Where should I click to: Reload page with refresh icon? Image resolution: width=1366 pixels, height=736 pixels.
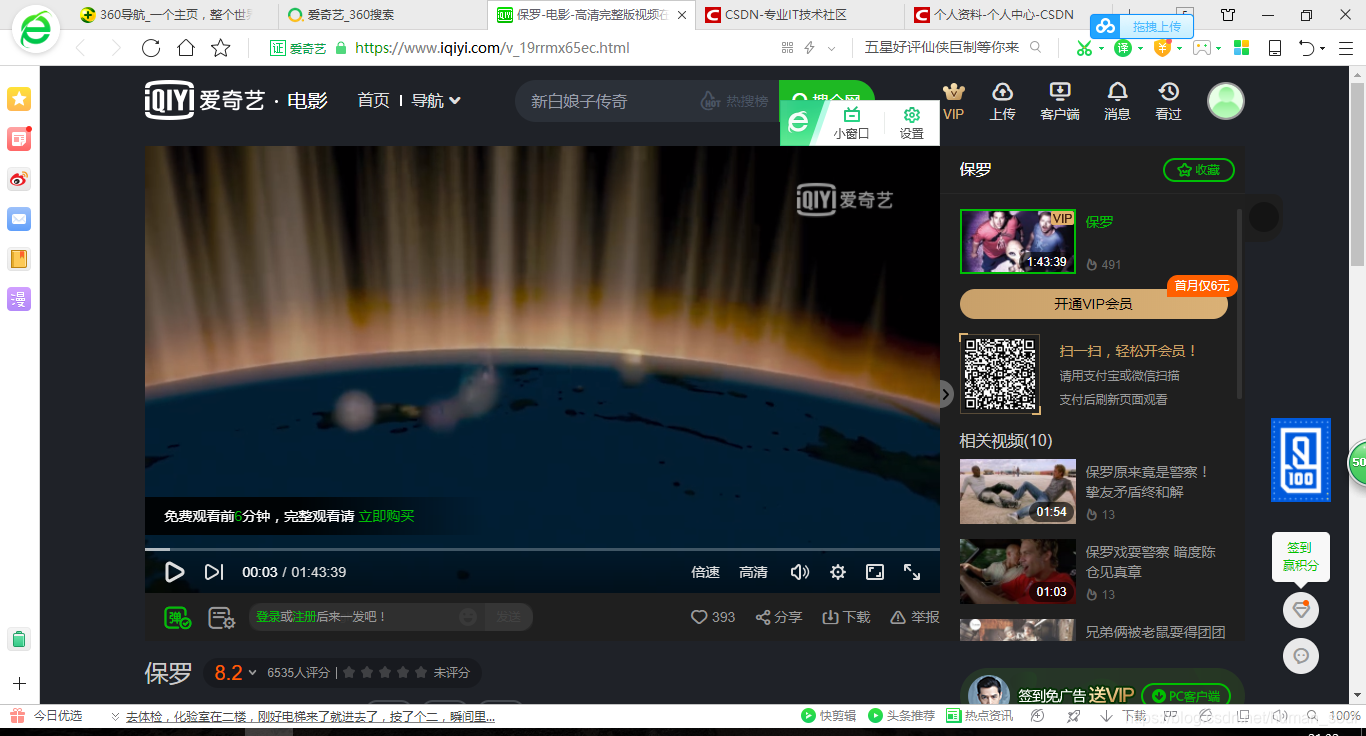[x=151, y=48]
